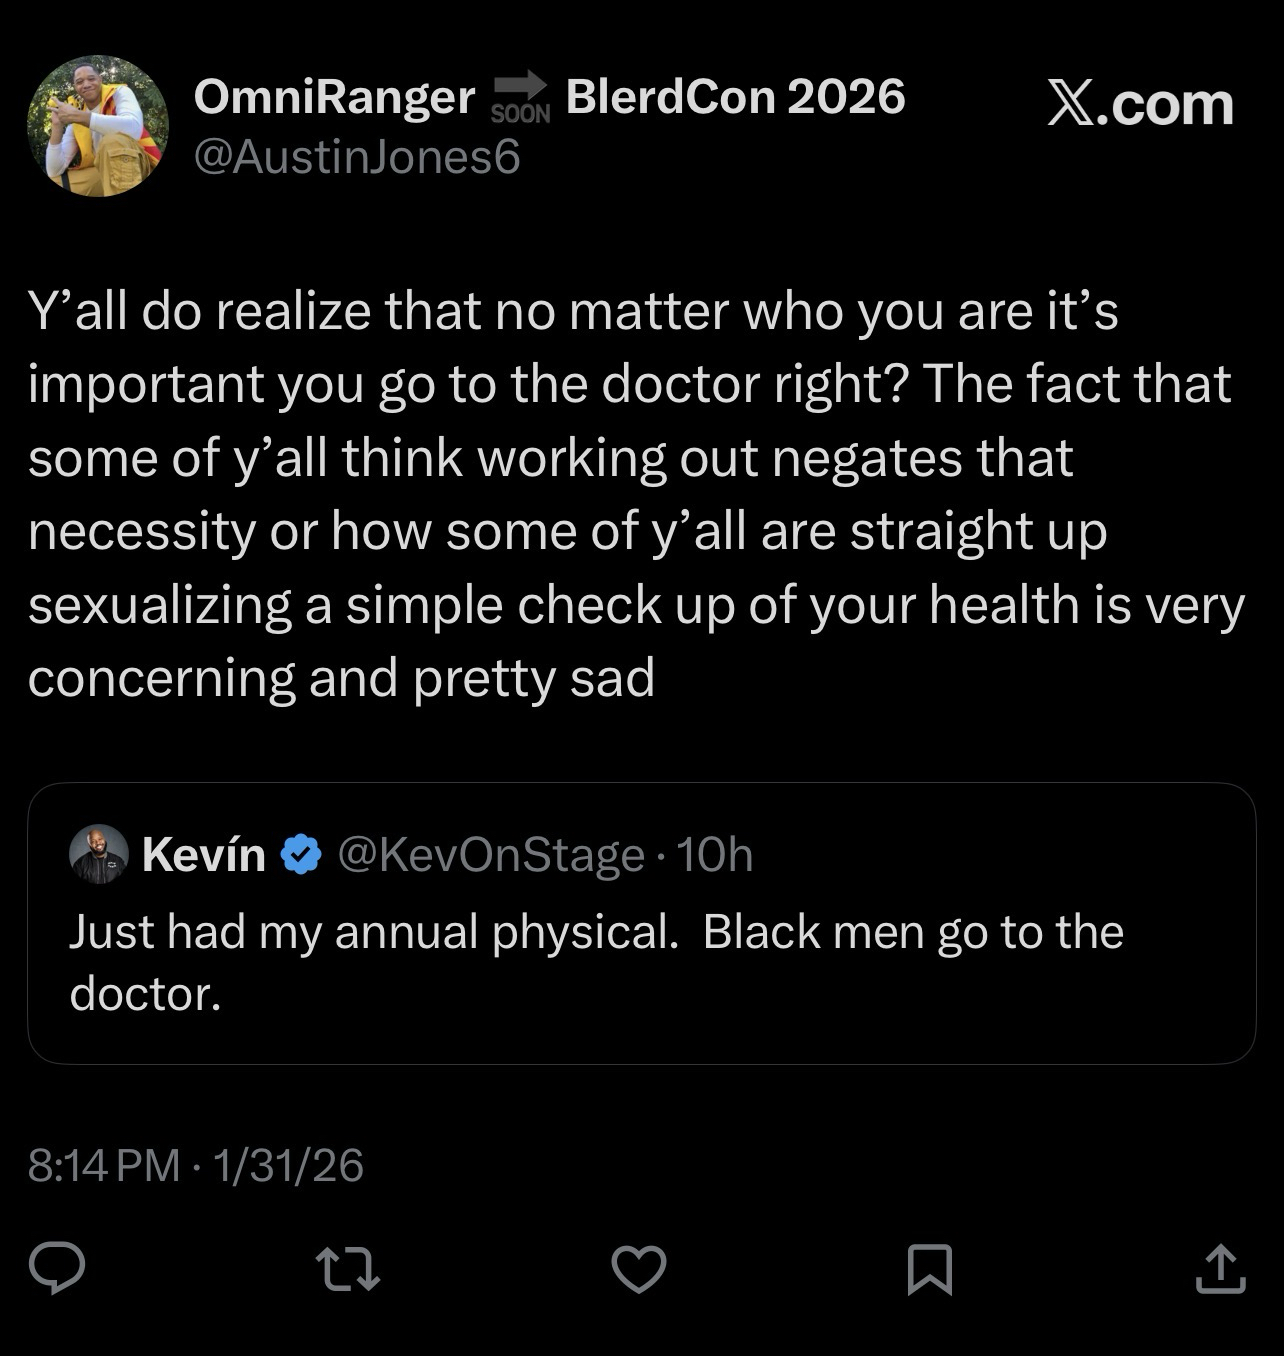Open OmniRanger's profile picture

tap(98, 126)
